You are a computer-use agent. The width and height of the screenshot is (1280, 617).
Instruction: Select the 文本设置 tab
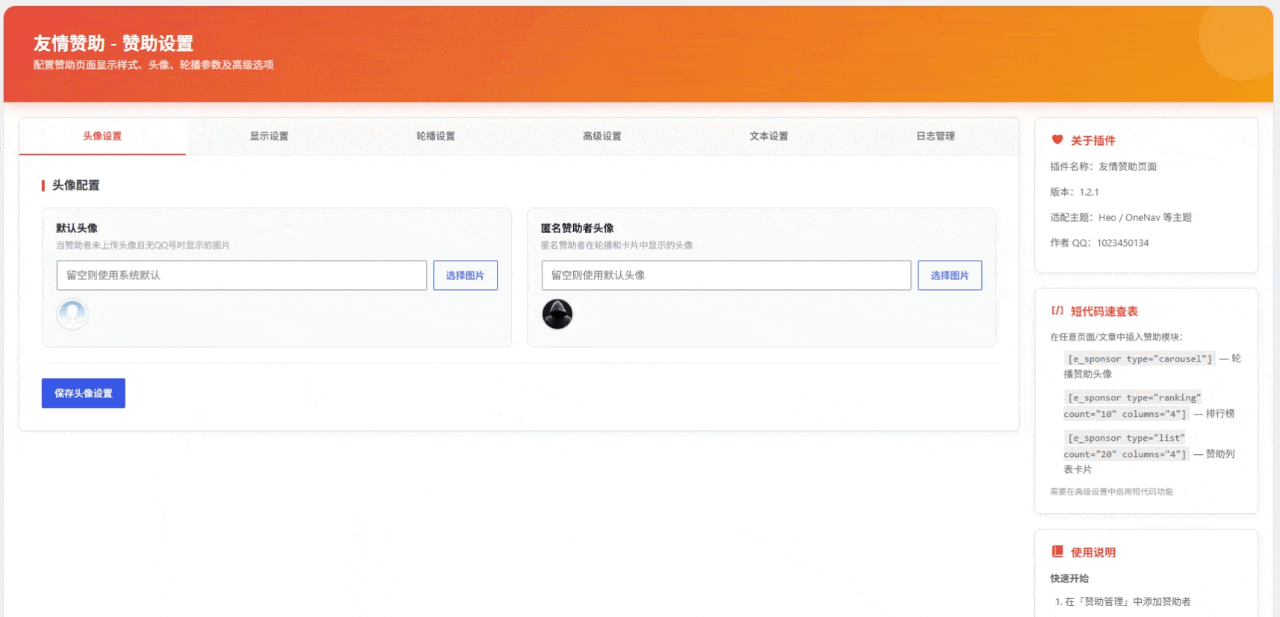(x=769, y=136)
